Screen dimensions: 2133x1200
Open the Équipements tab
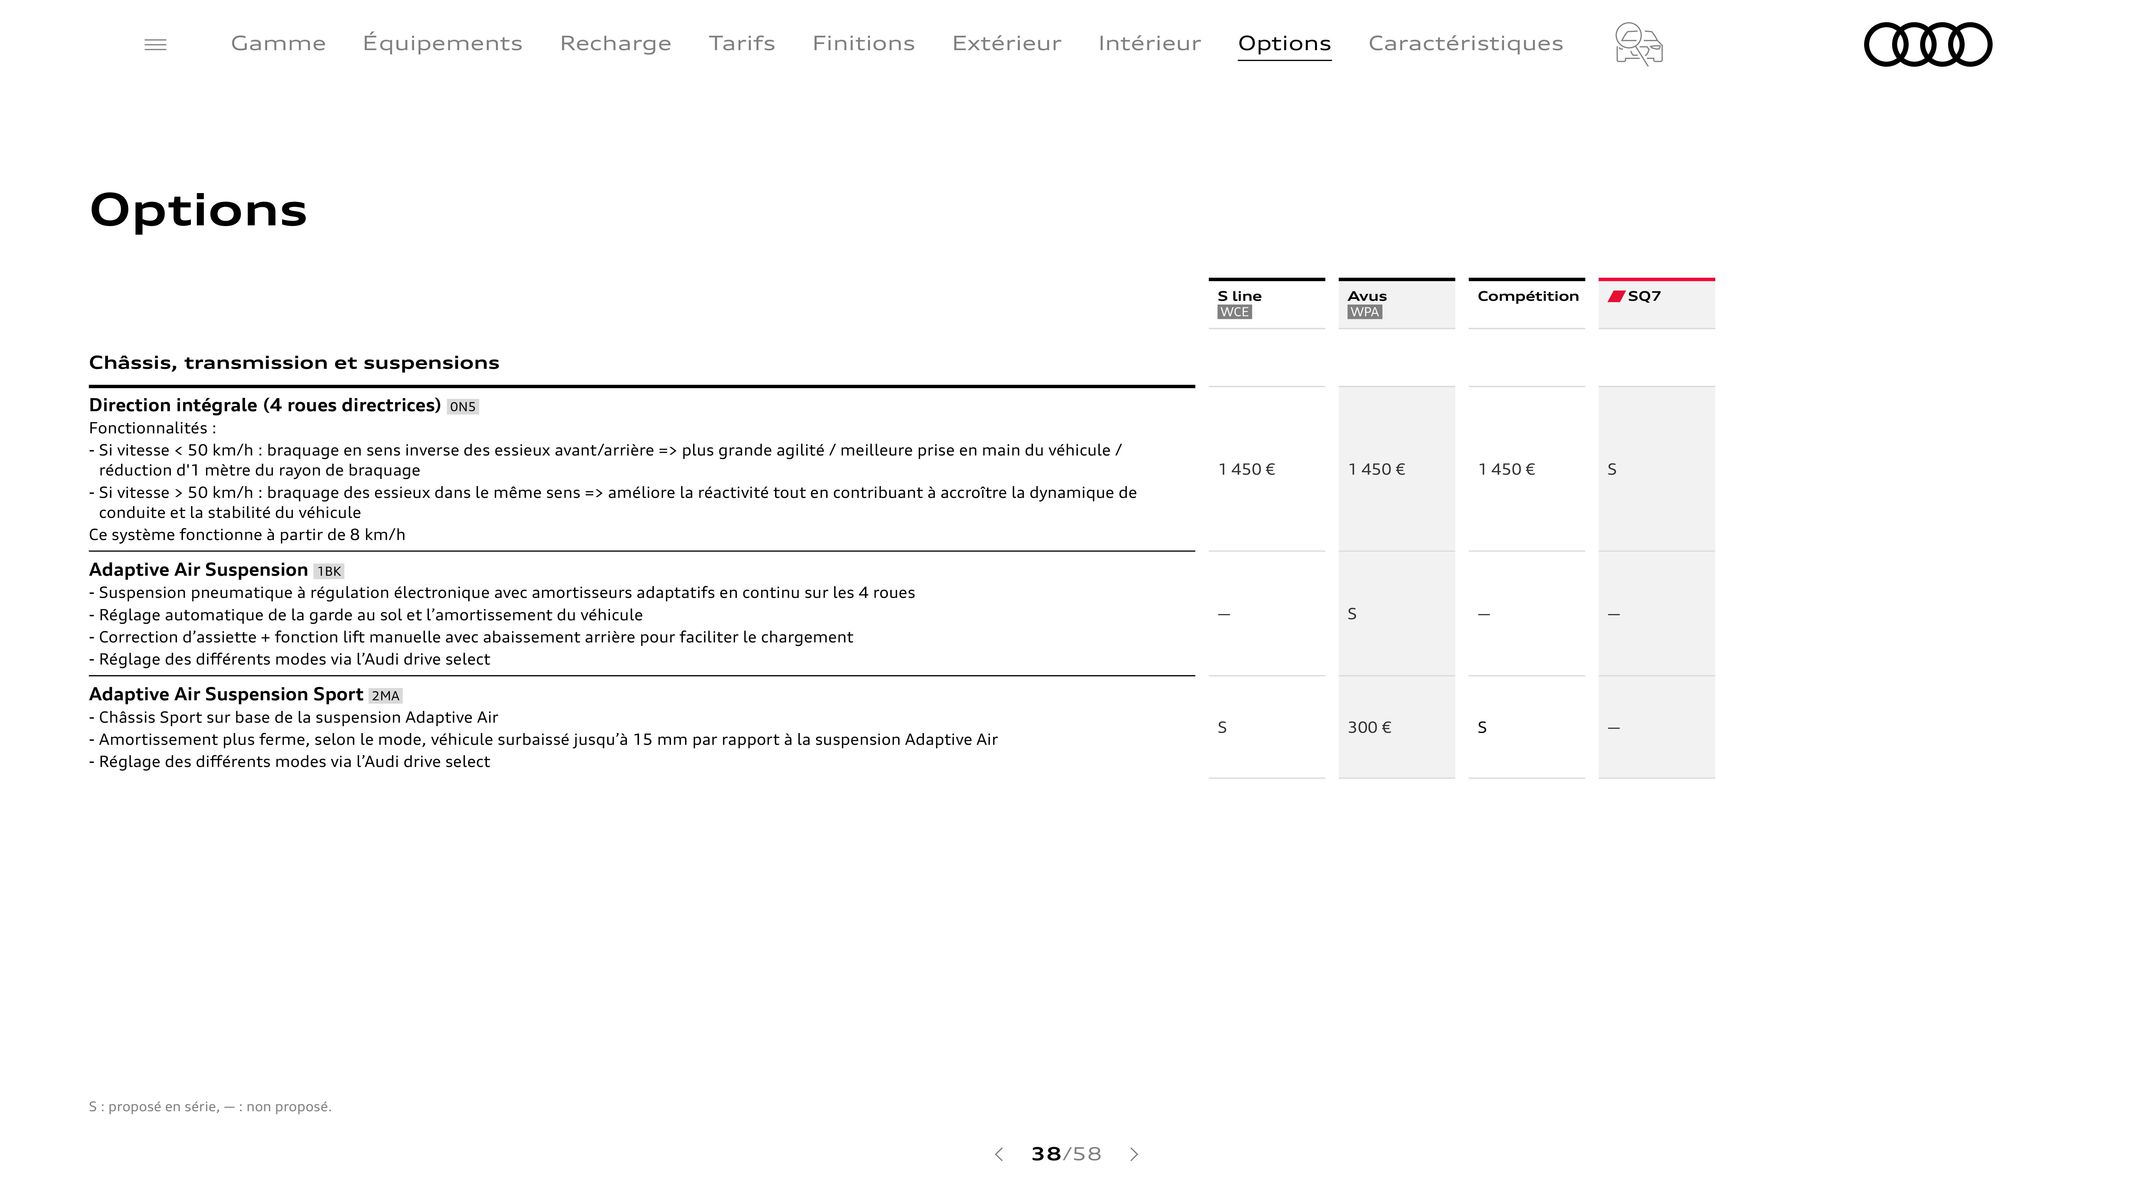442,43
